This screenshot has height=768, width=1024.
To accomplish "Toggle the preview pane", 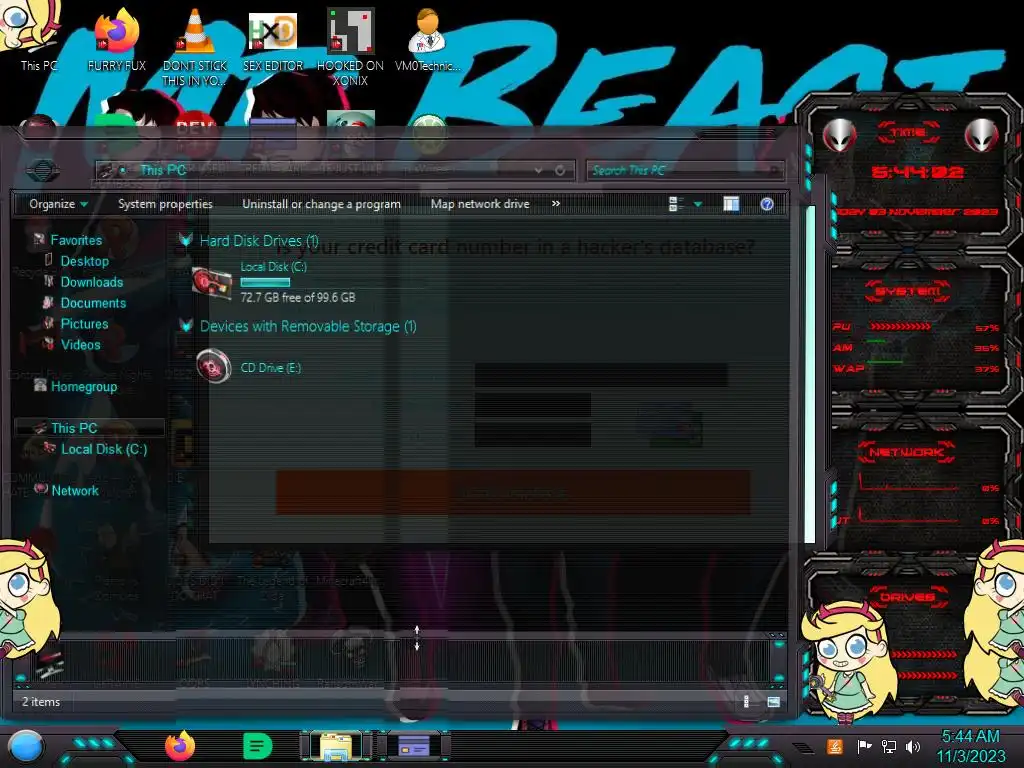I will click(x=731, y=204).
